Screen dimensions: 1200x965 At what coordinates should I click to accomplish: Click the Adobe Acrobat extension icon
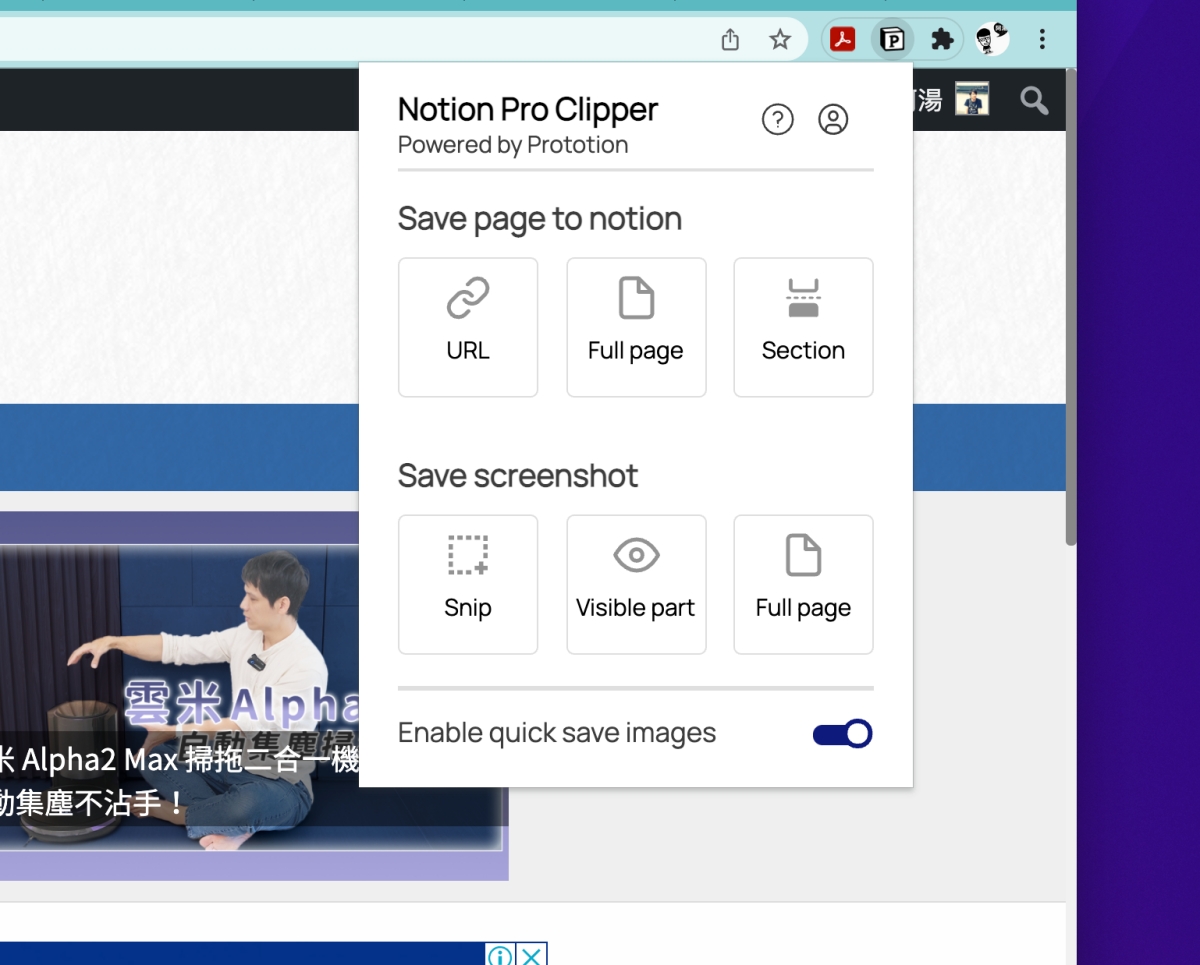[843, 40]
